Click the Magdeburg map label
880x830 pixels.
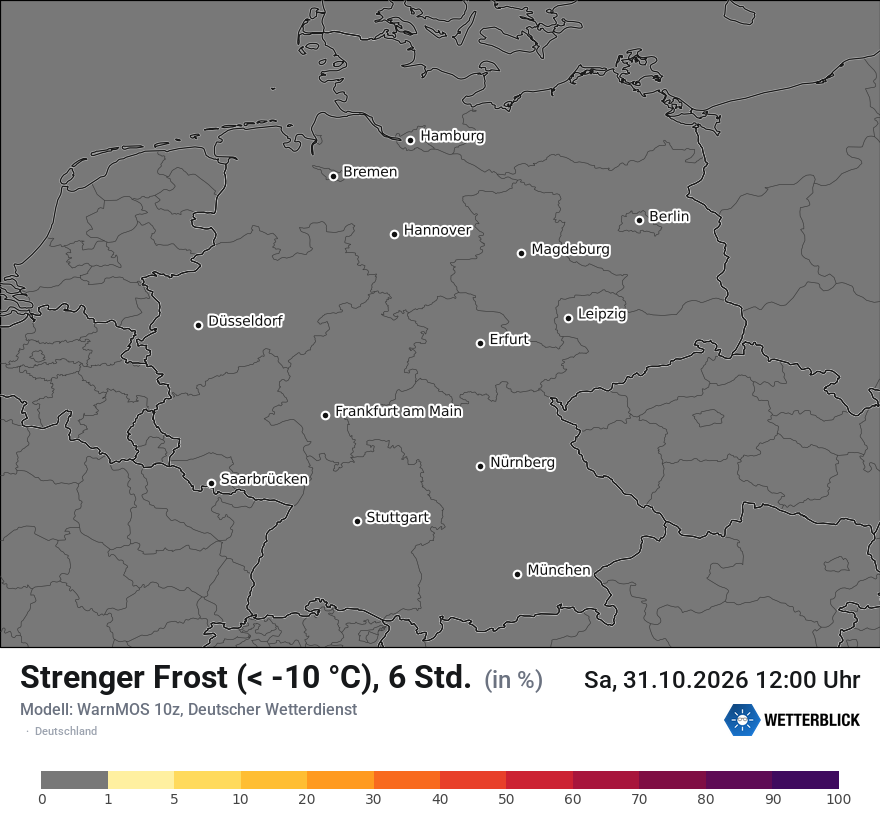pyautogui.click(x=571, y=250)
